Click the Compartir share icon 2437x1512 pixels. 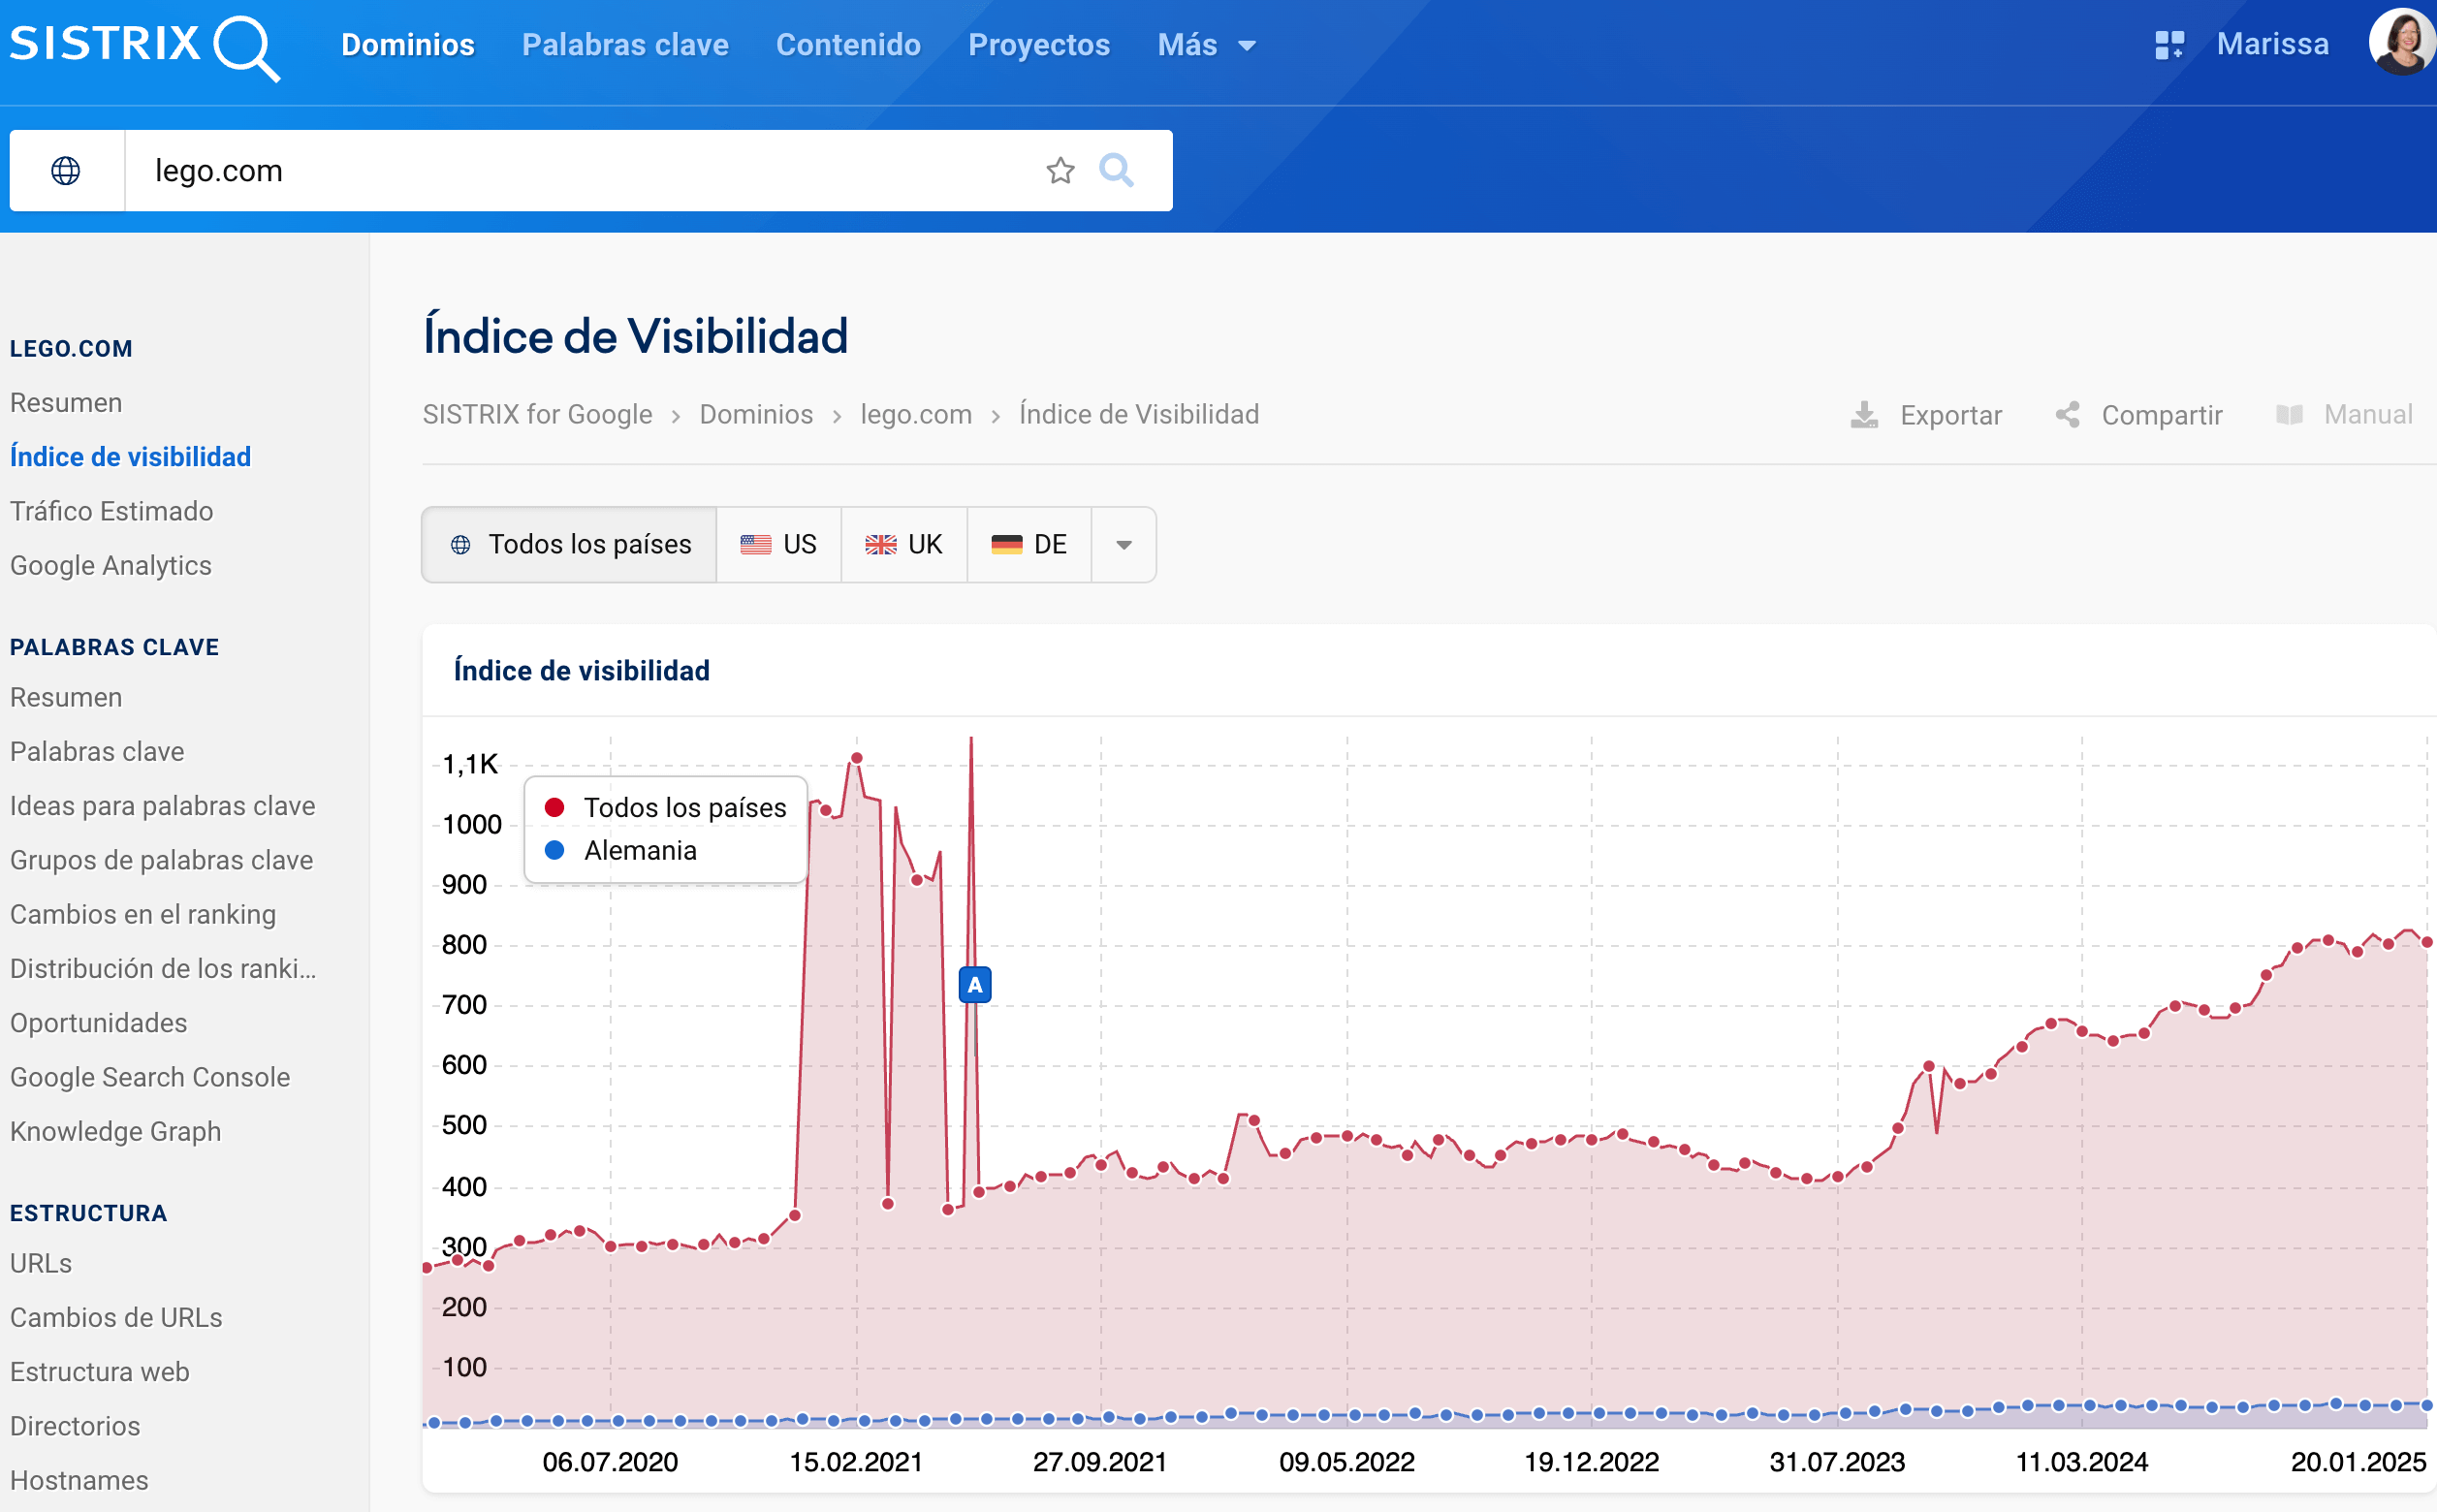click(2068, 415)
